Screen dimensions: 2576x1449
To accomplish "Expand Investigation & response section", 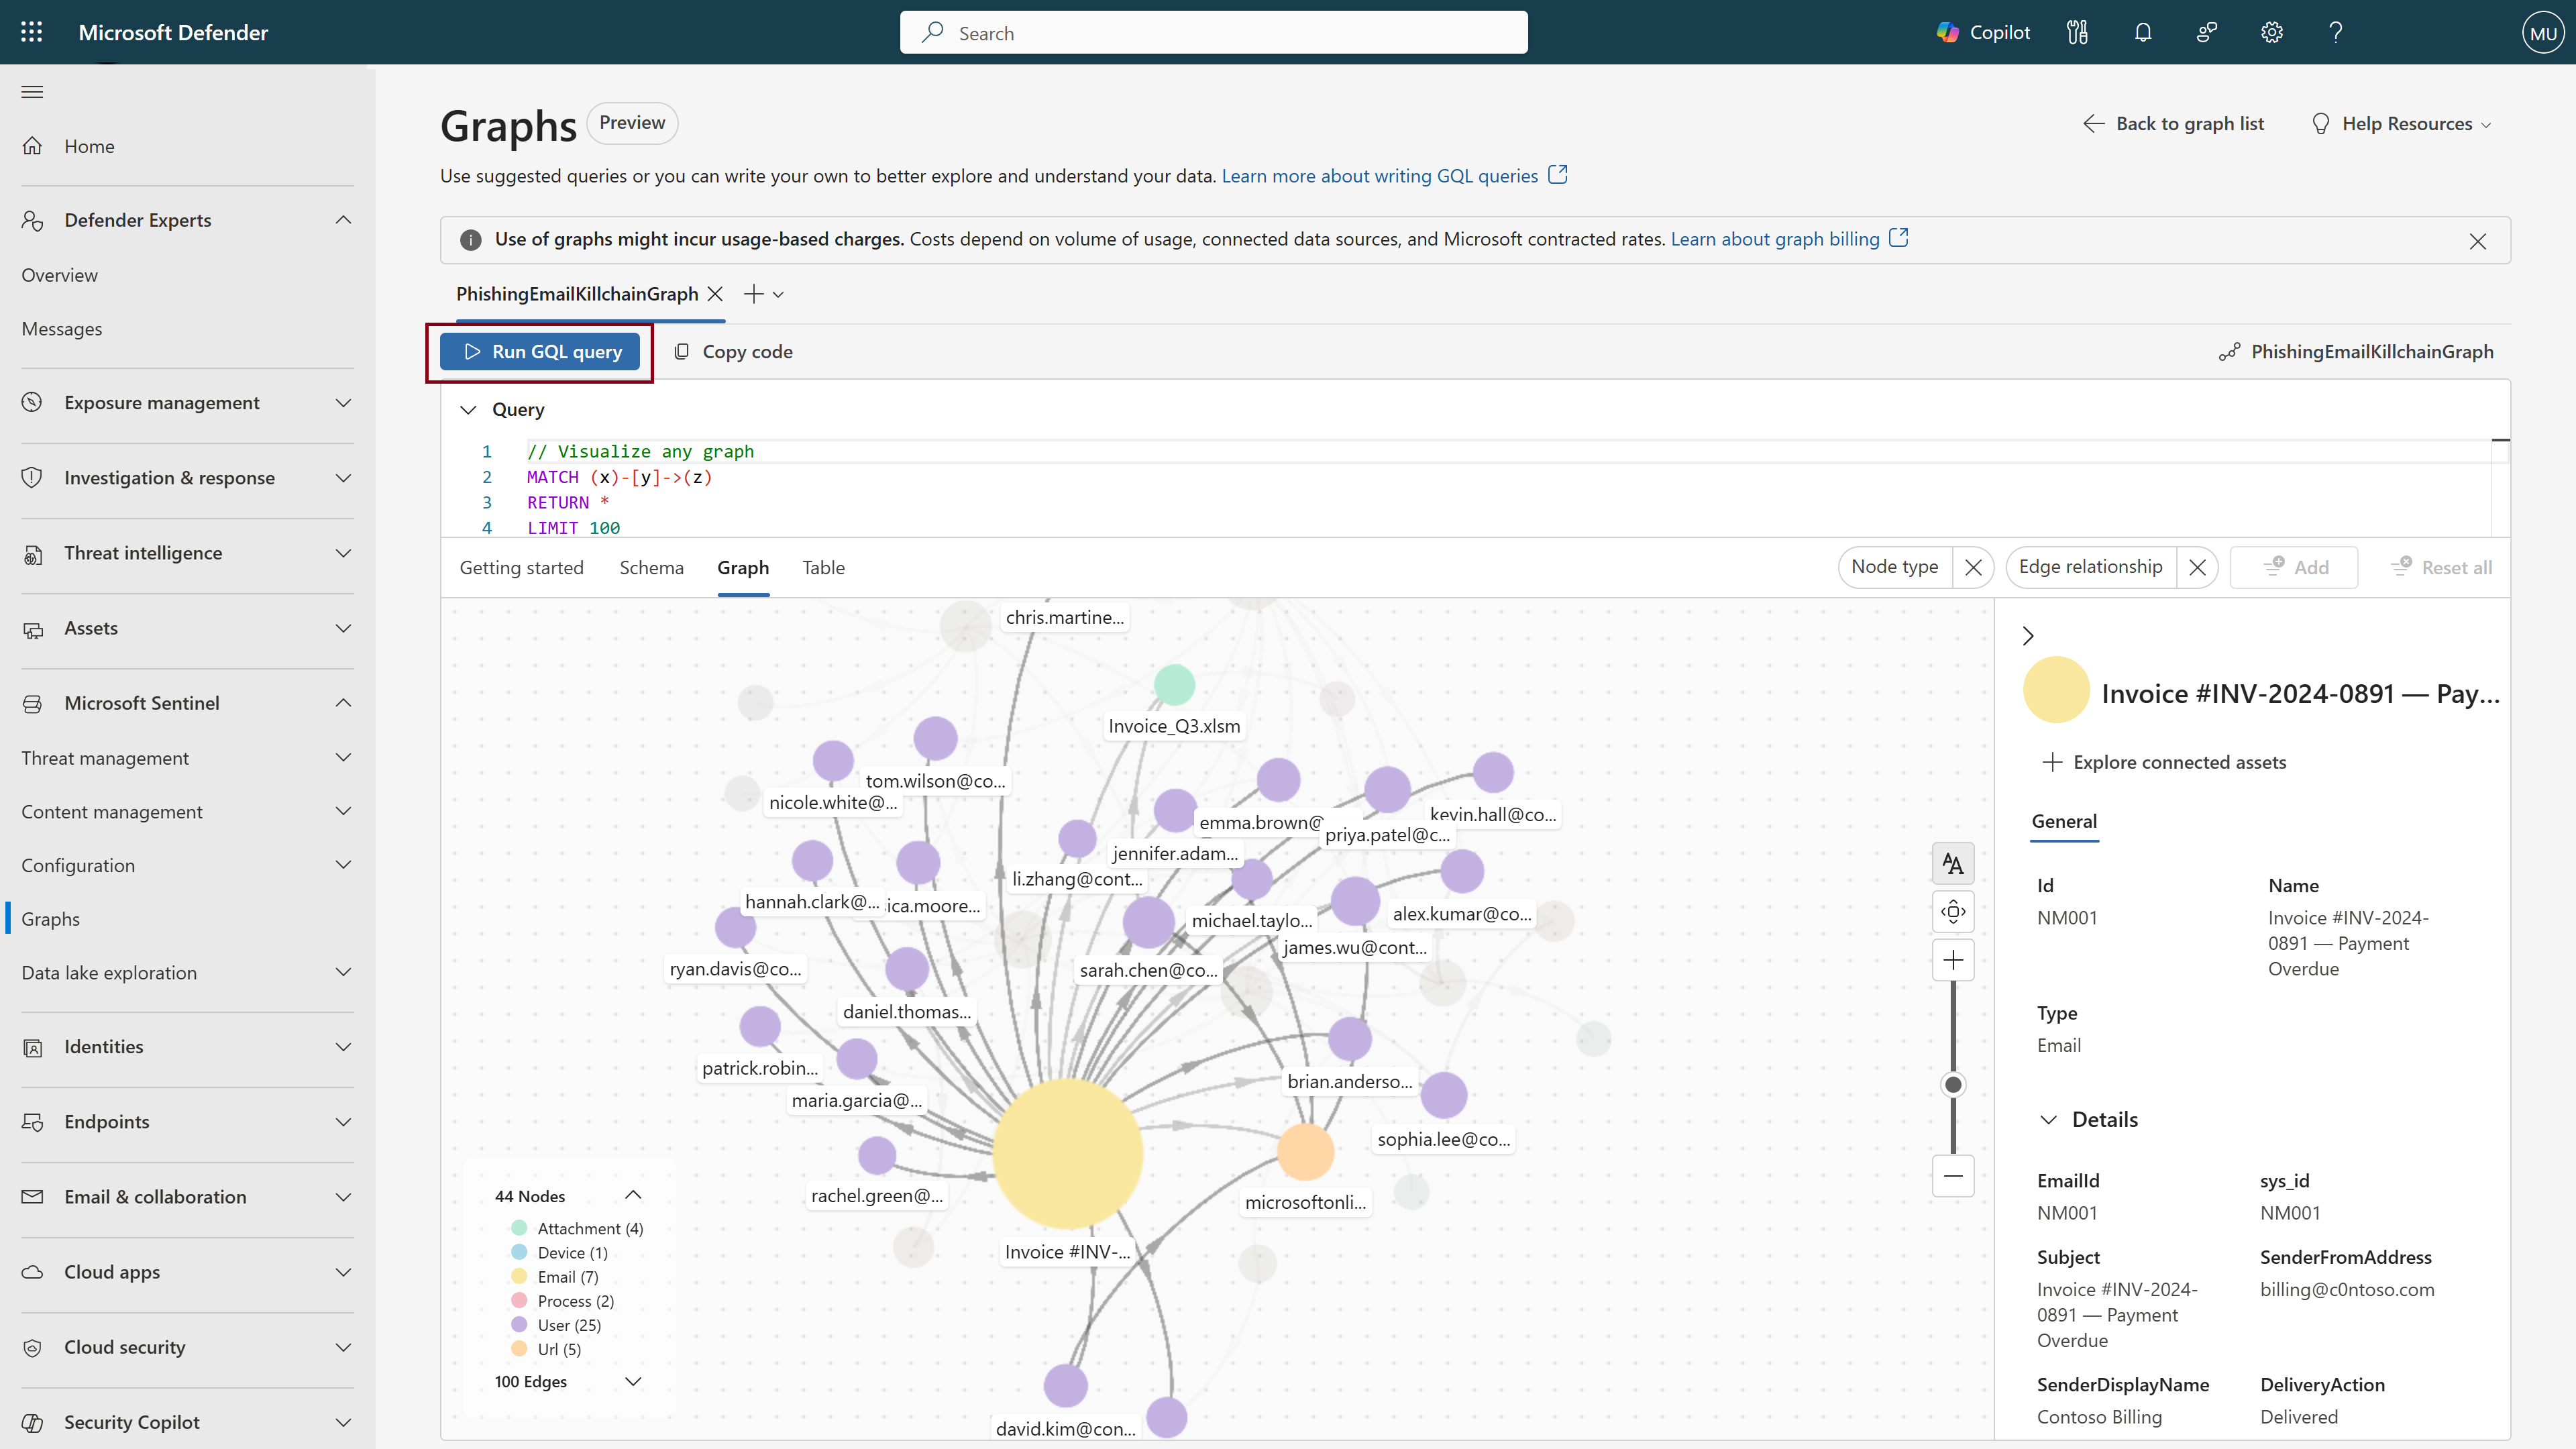I will [343, 478].
